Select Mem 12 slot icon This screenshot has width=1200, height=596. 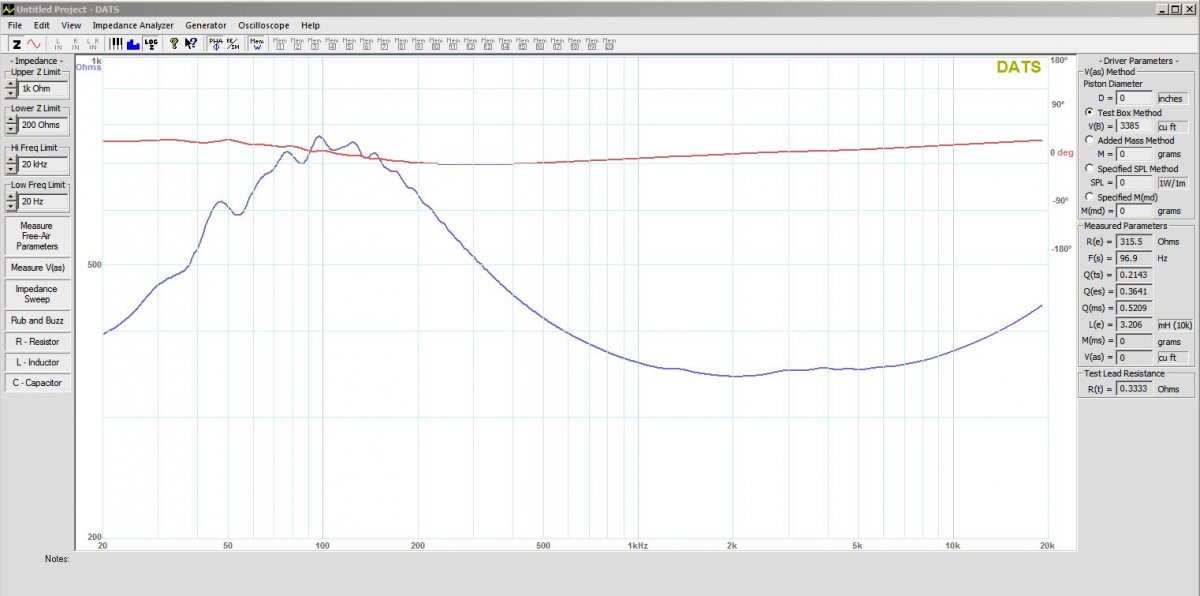[x=470, y=44]
